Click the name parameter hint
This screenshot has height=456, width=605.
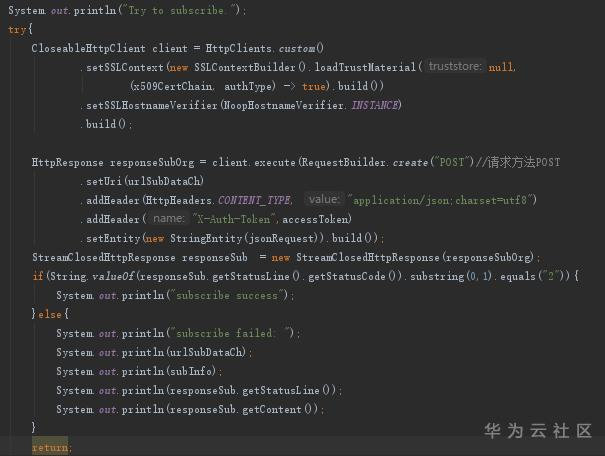[x=168, y=219]
